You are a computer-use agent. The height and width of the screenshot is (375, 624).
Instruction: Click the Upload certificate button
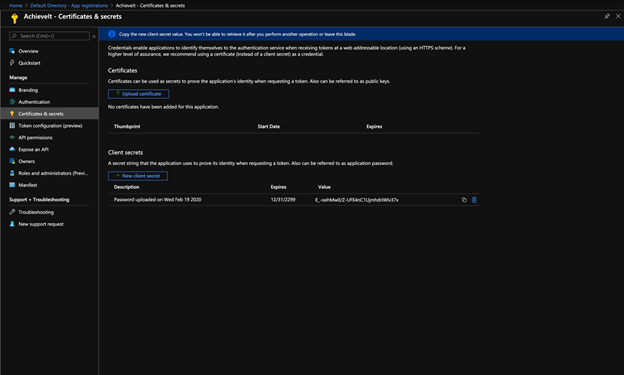coord(138,94)
